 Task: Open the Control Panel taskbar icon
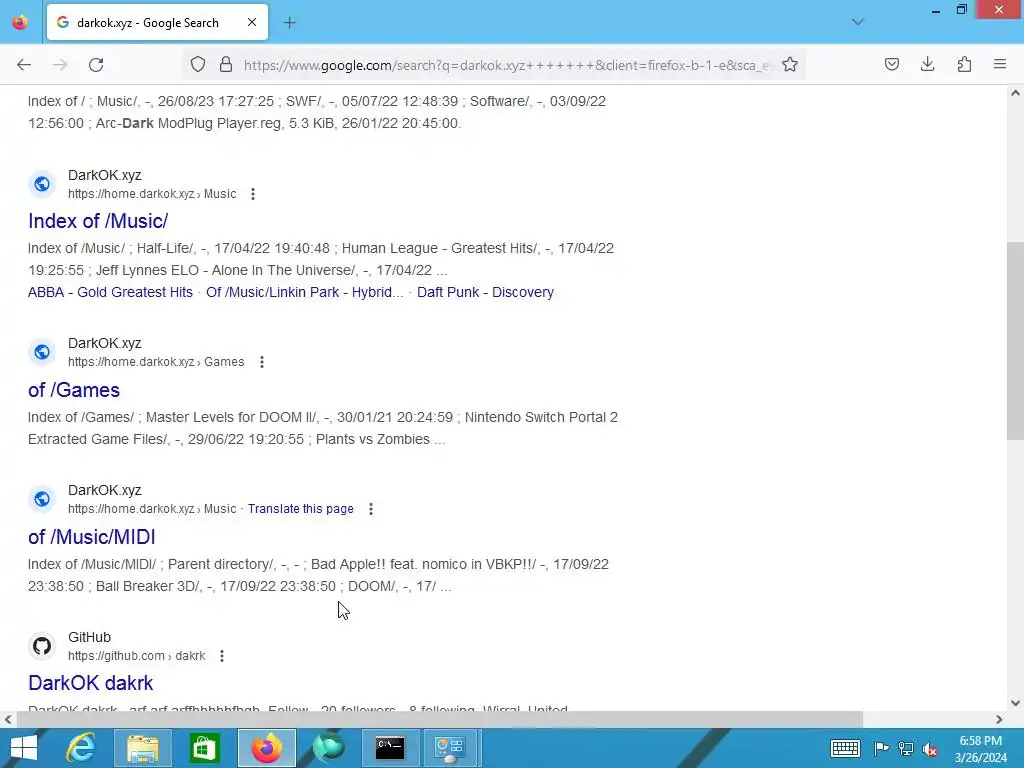(451, 748)
